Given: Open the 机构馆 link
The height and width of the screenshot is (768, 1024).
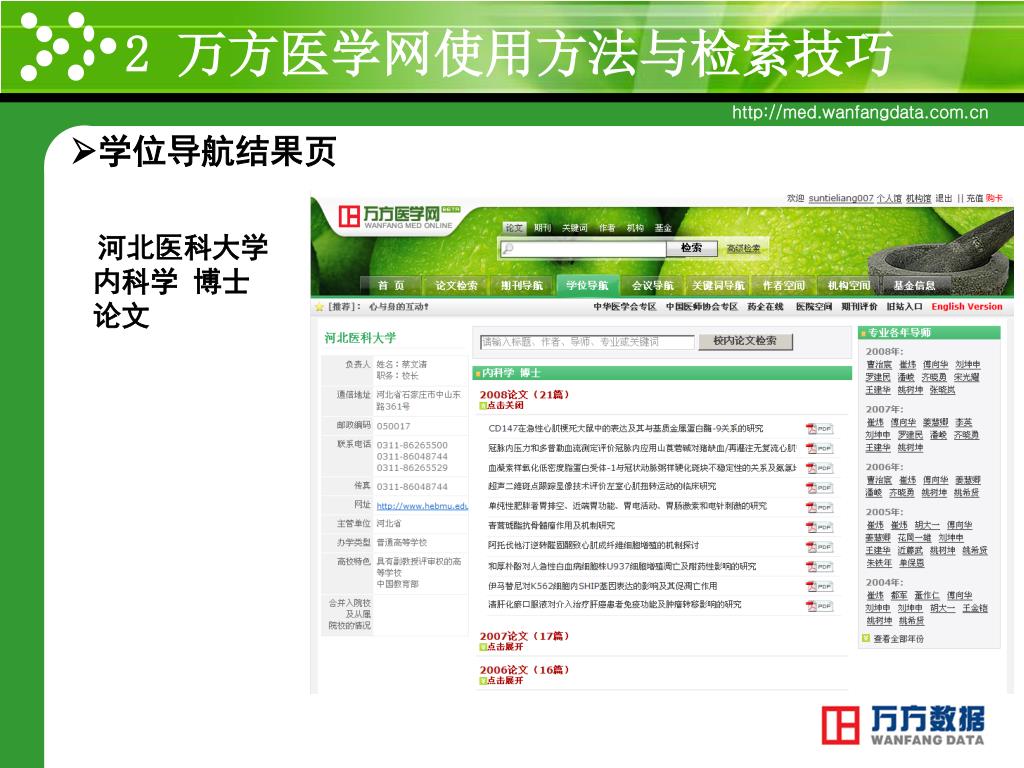Looking at the screenshot, I should pyautogui.click(x=918, y=198).
